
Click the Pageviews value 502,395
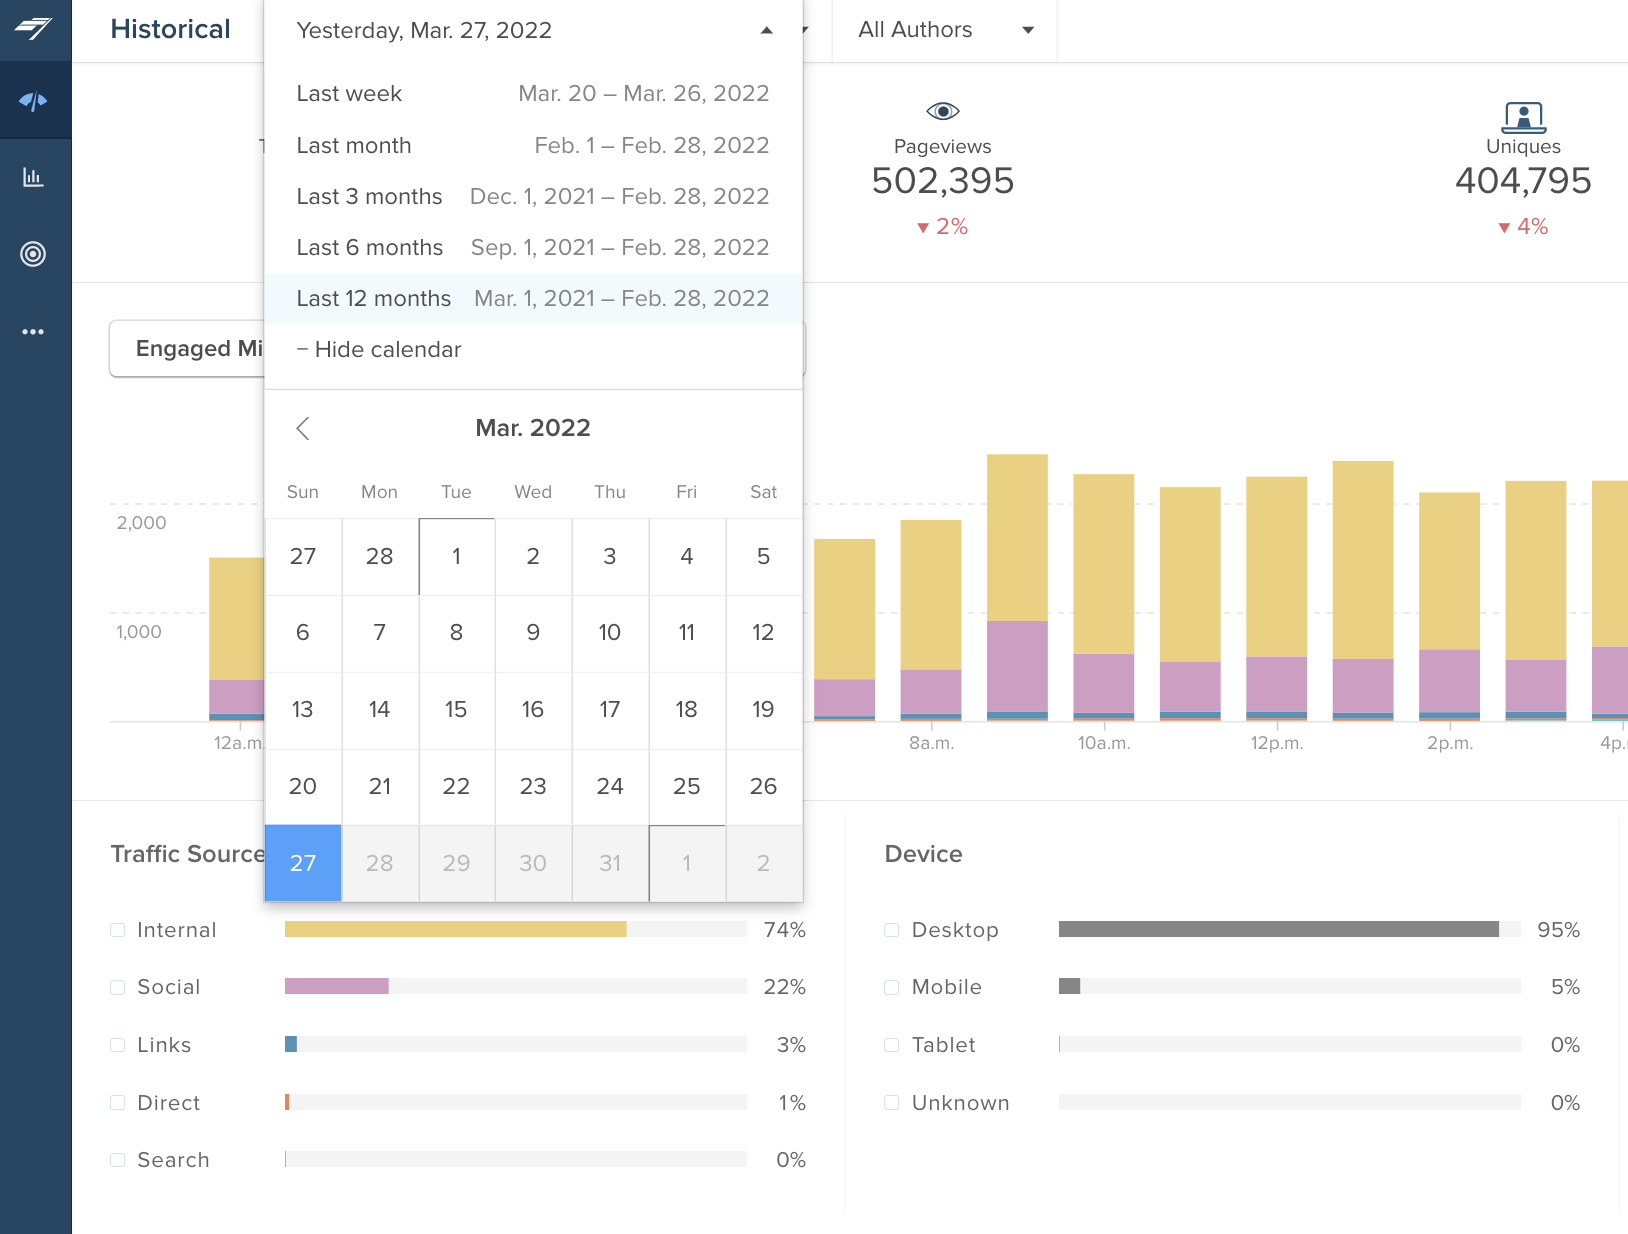(x=943, y=181)
